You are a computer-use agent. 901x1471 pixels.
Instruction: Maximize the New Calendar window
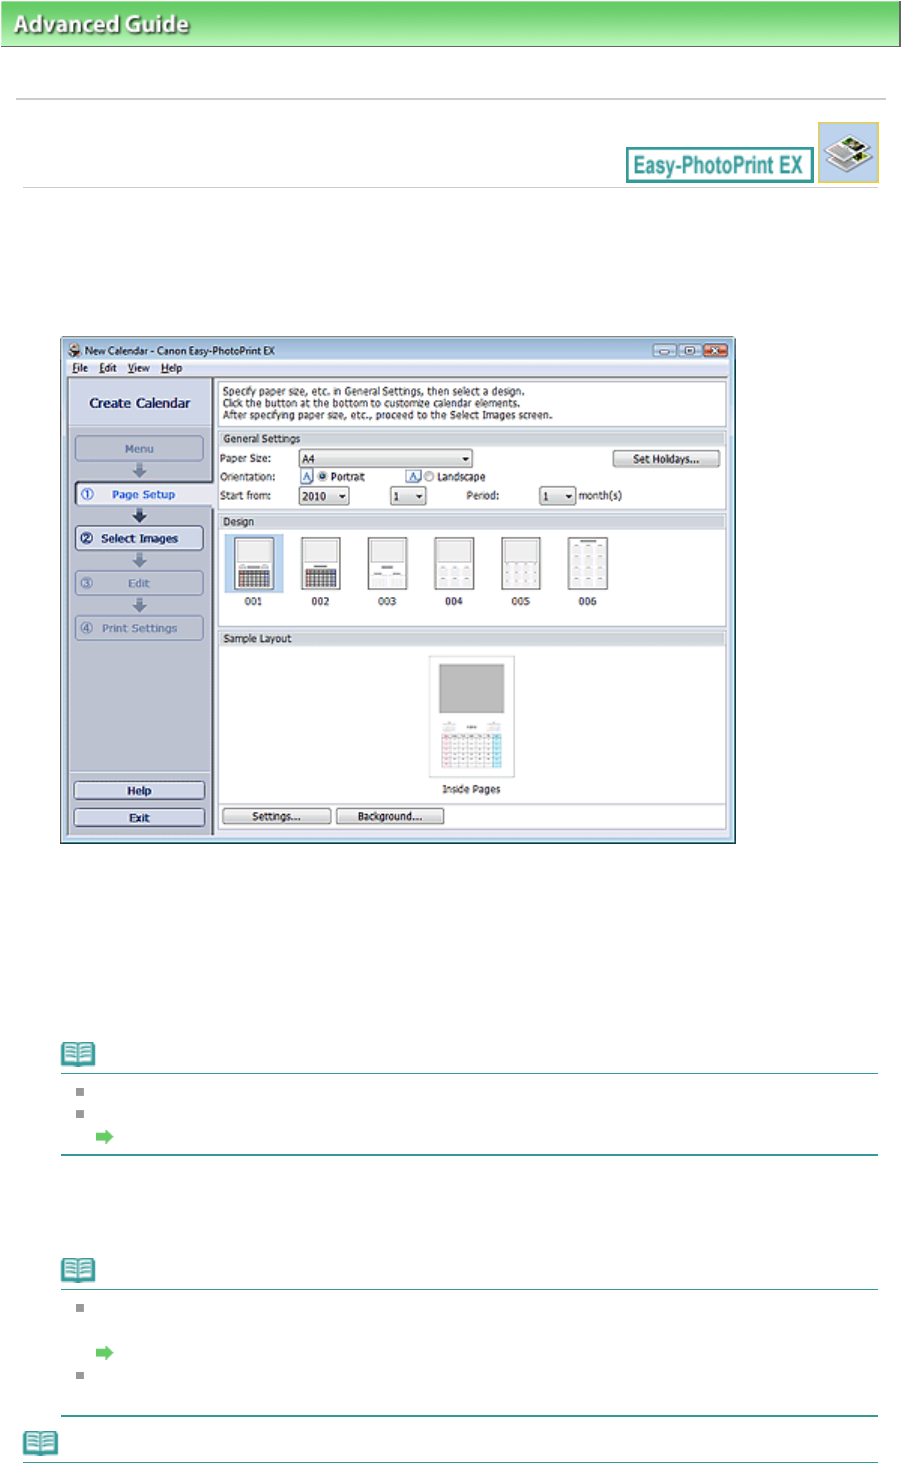(x=689, y=351)
